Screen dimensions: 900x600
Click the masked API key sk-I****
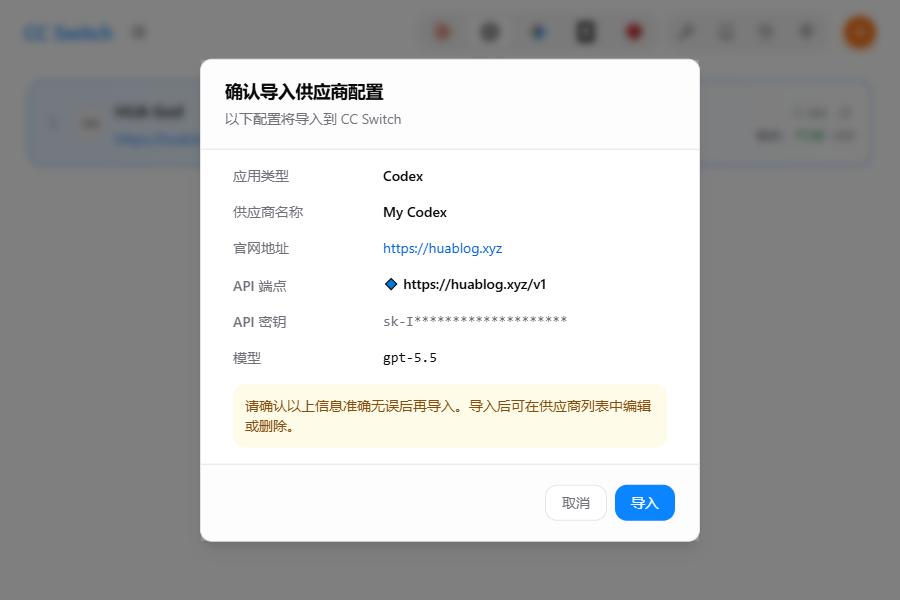475,321
